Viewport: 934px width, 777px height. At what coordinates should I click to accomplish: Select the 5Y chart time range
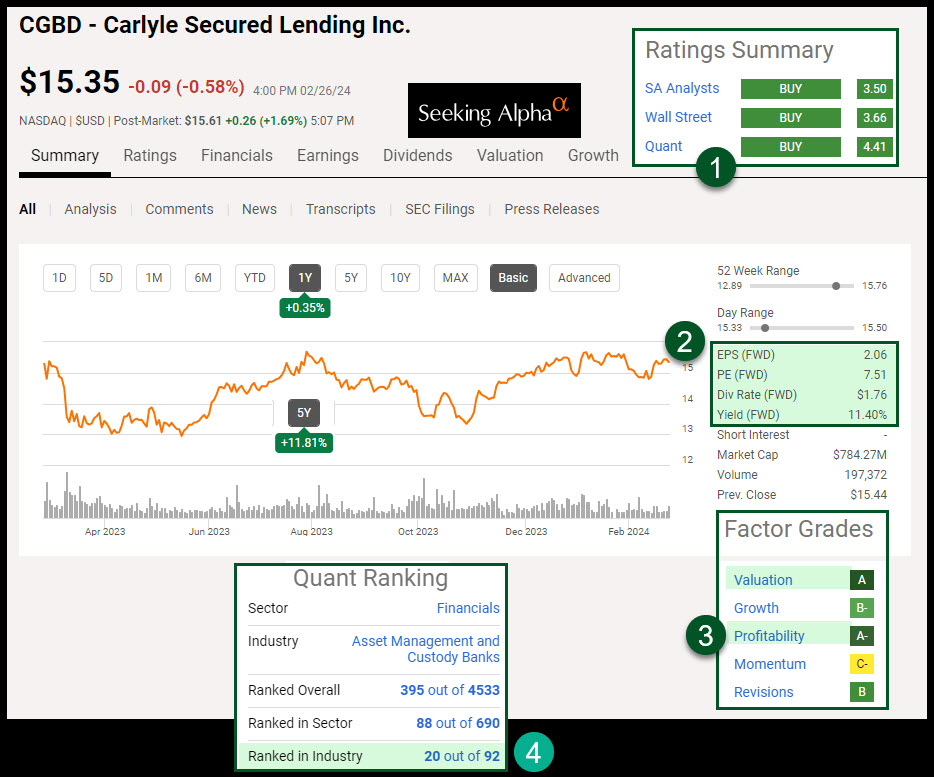(351, 278)
